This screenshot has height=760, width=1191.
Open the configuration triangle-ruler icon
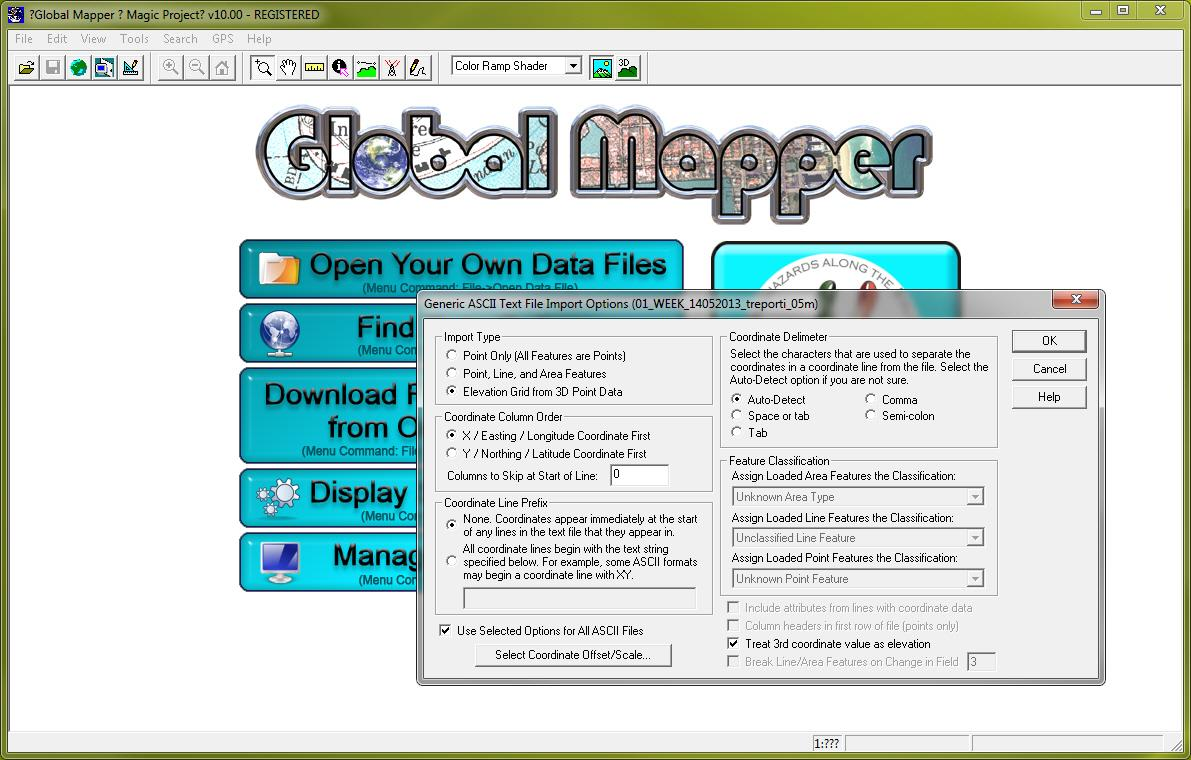(130, 68)
